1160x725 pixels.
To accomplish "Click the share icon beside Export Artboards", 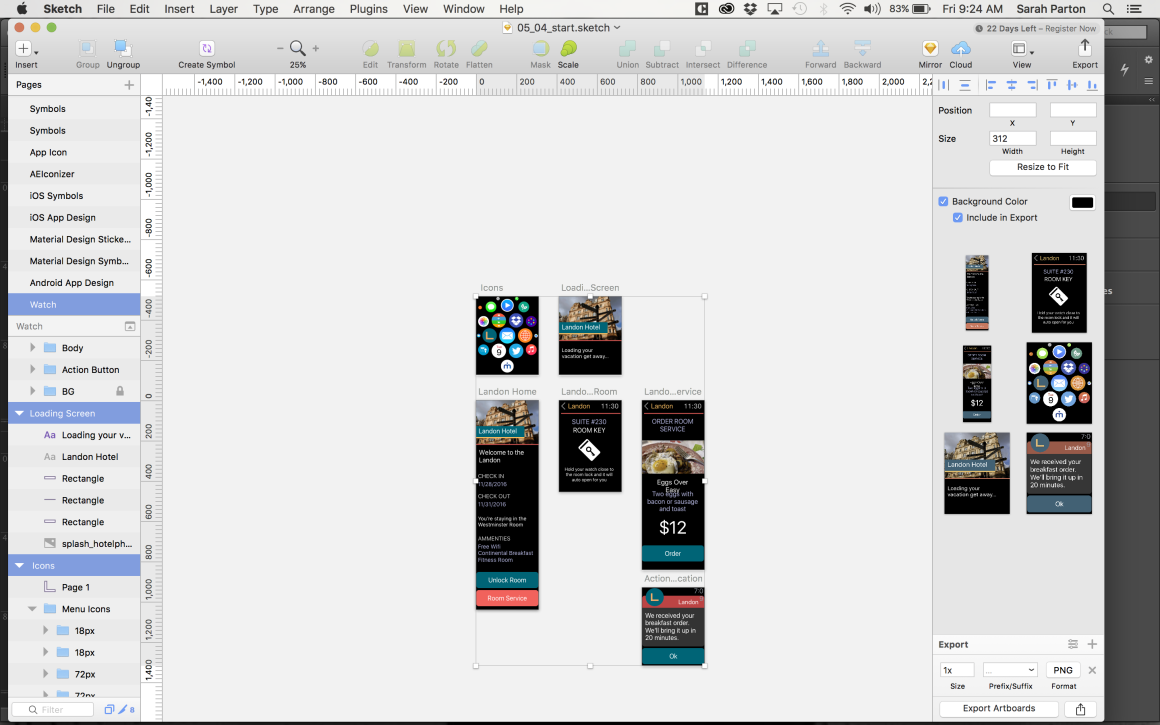I will (x=1080, y=709).
